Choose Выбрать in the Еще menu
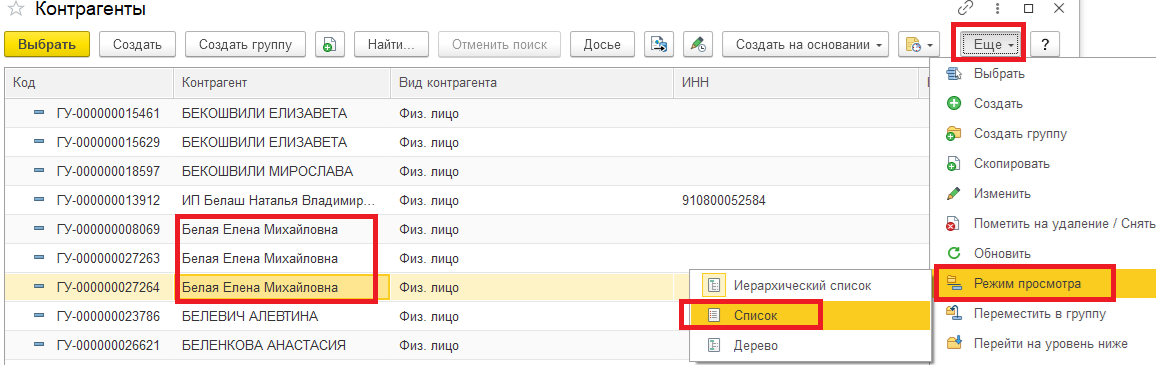This screenshot has height=365, width=1156. click(x=1043, y=74)
